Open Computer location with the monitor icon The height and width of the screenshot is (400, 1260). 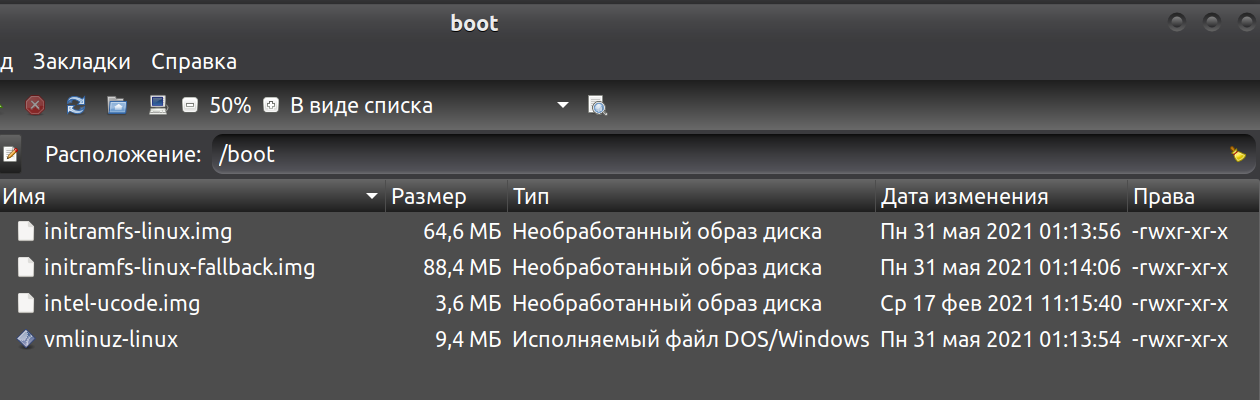point(158,105)
